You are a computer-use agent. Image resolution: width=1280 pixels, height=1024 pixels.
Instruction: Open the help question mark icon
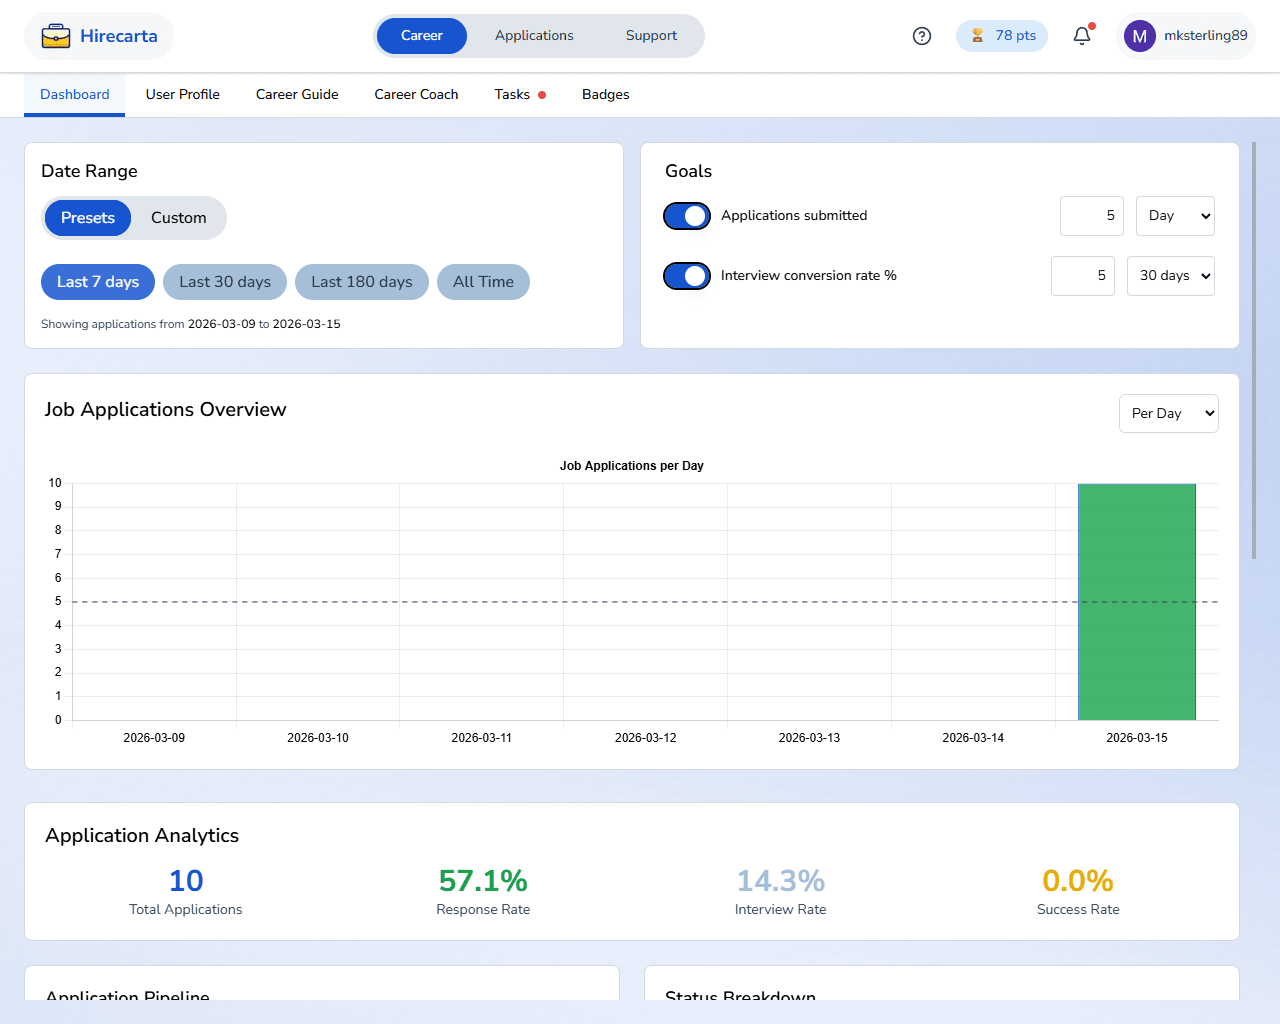click(922, 36)
